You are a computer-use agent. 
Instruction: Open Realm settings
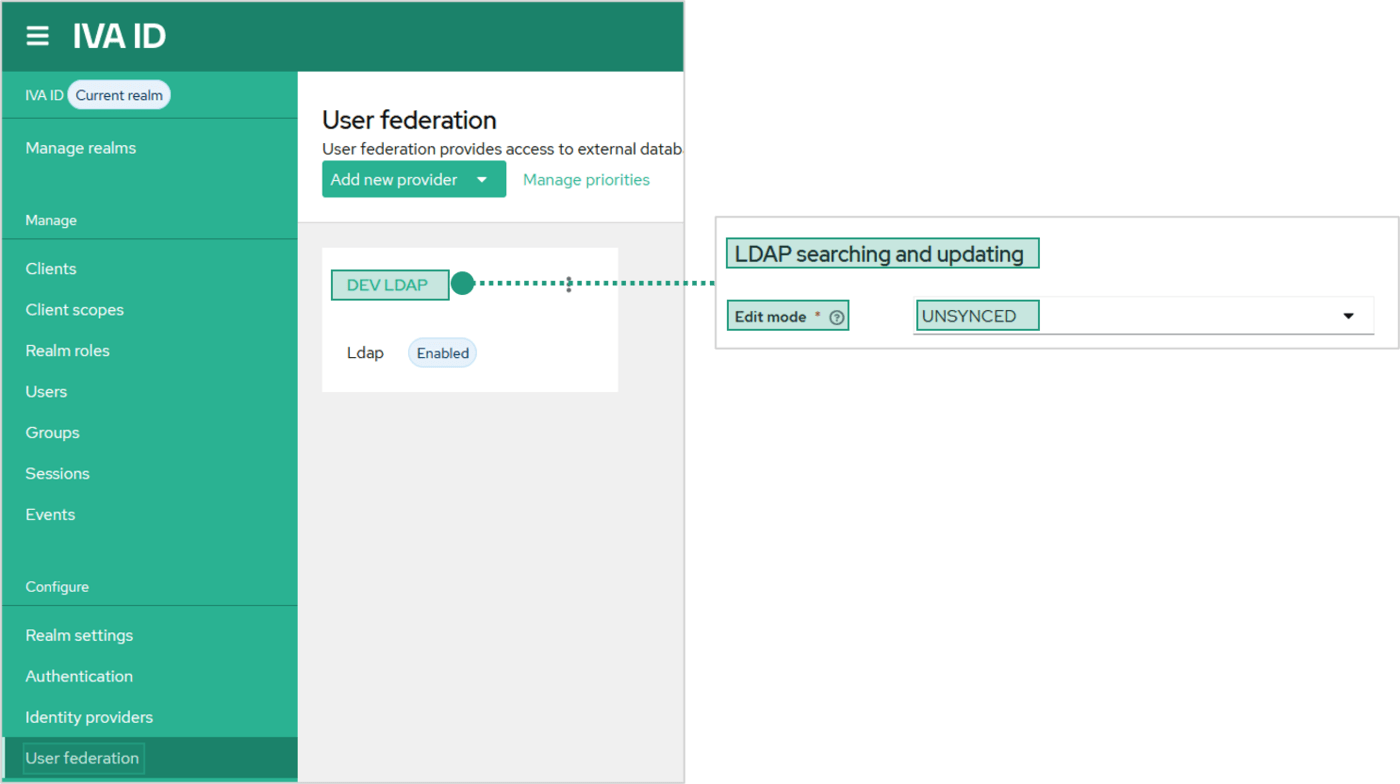pos(79,636)
